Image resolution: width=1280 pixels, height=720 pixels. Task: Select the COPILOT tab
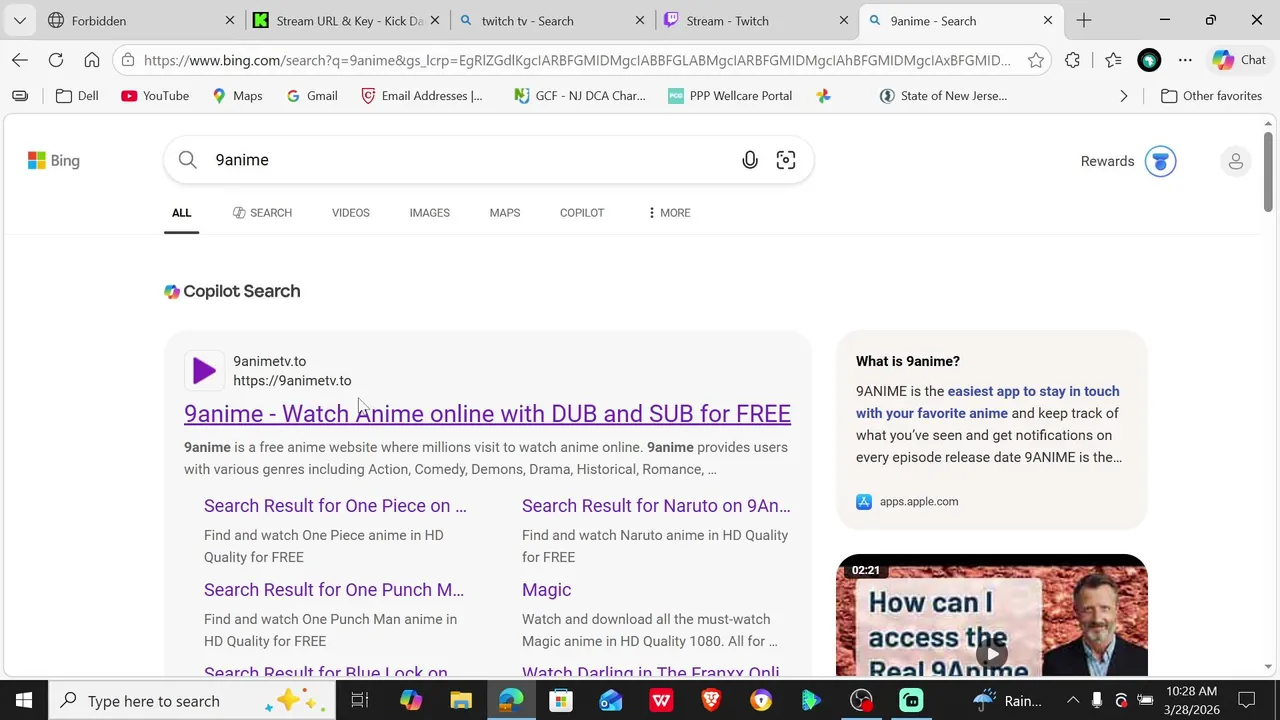[582, 213]
